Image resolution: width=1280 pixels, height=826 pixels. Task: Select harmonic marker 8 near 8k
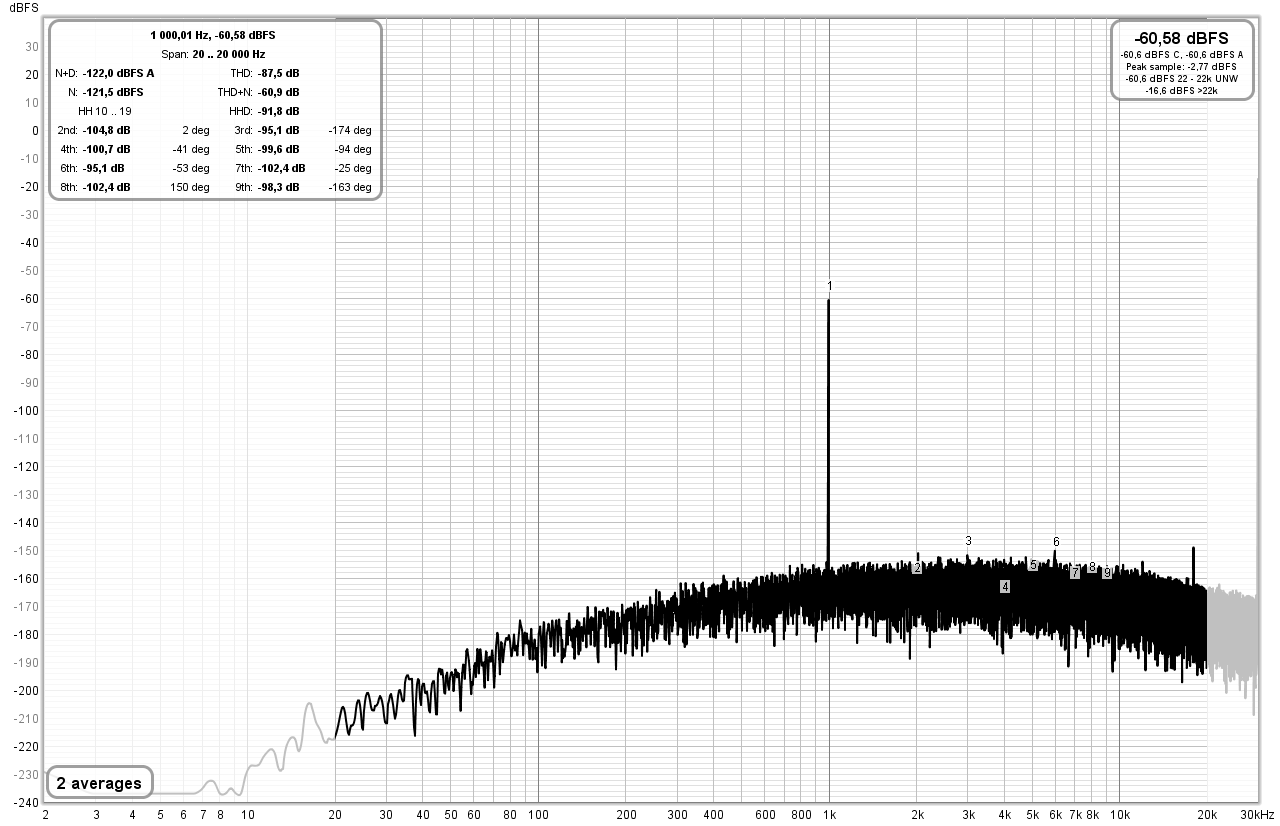[x=1092, y=567]
